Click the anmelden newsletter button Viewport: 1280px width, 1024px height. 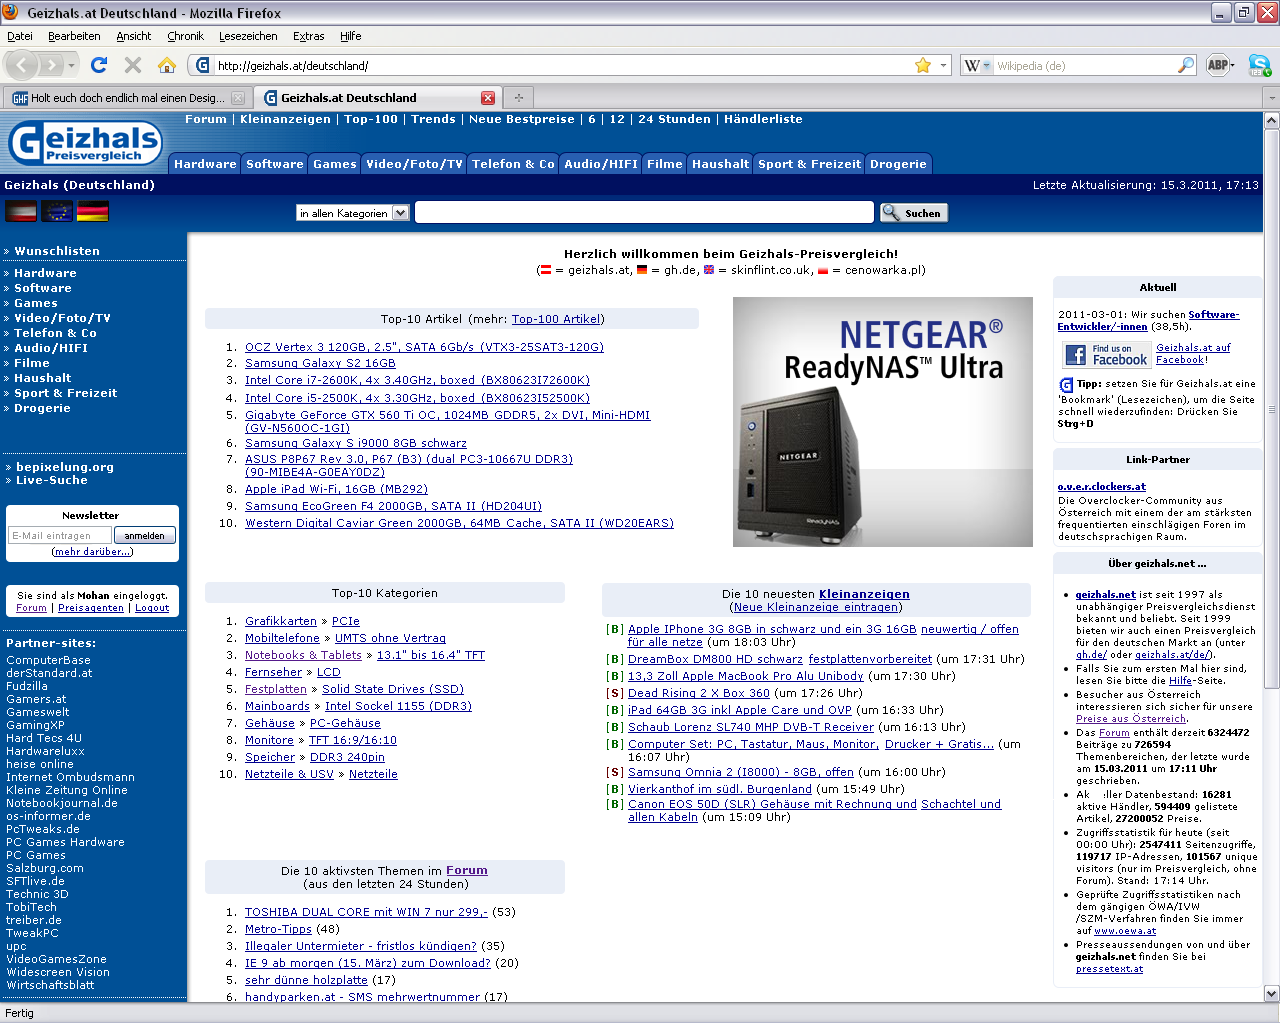pos(145,536)
